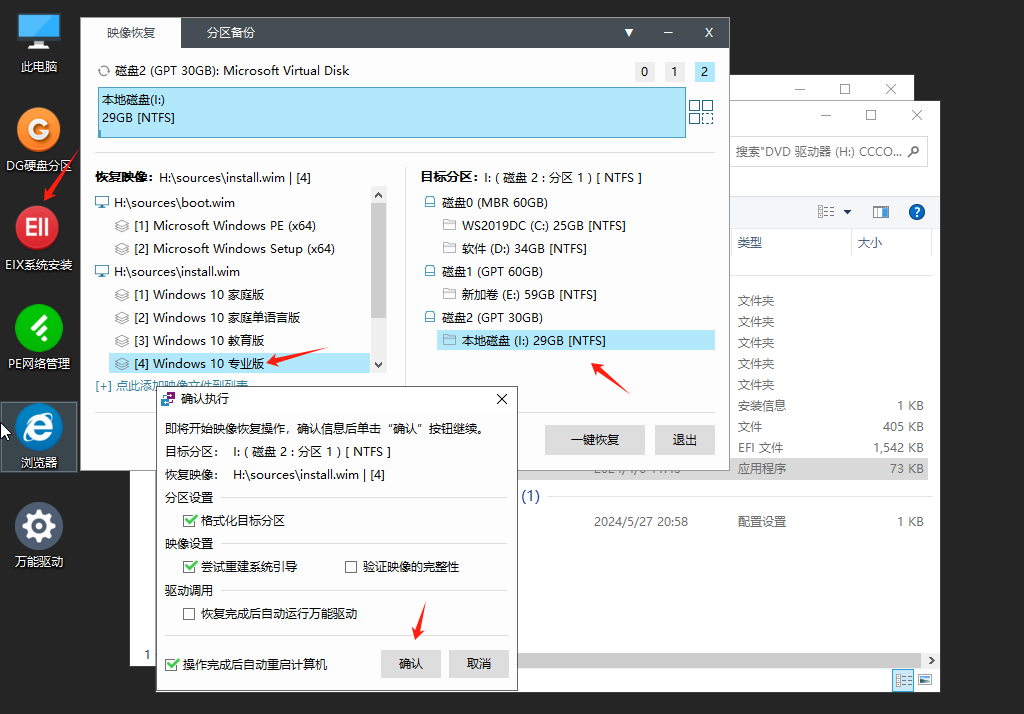Switch to 映像恢复 tab
1024x714 pixels.
tap(131, 33)
